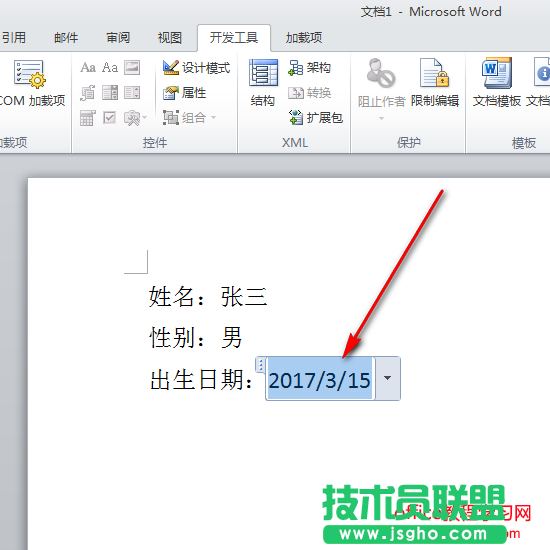Insert a rich text content control

88,67
